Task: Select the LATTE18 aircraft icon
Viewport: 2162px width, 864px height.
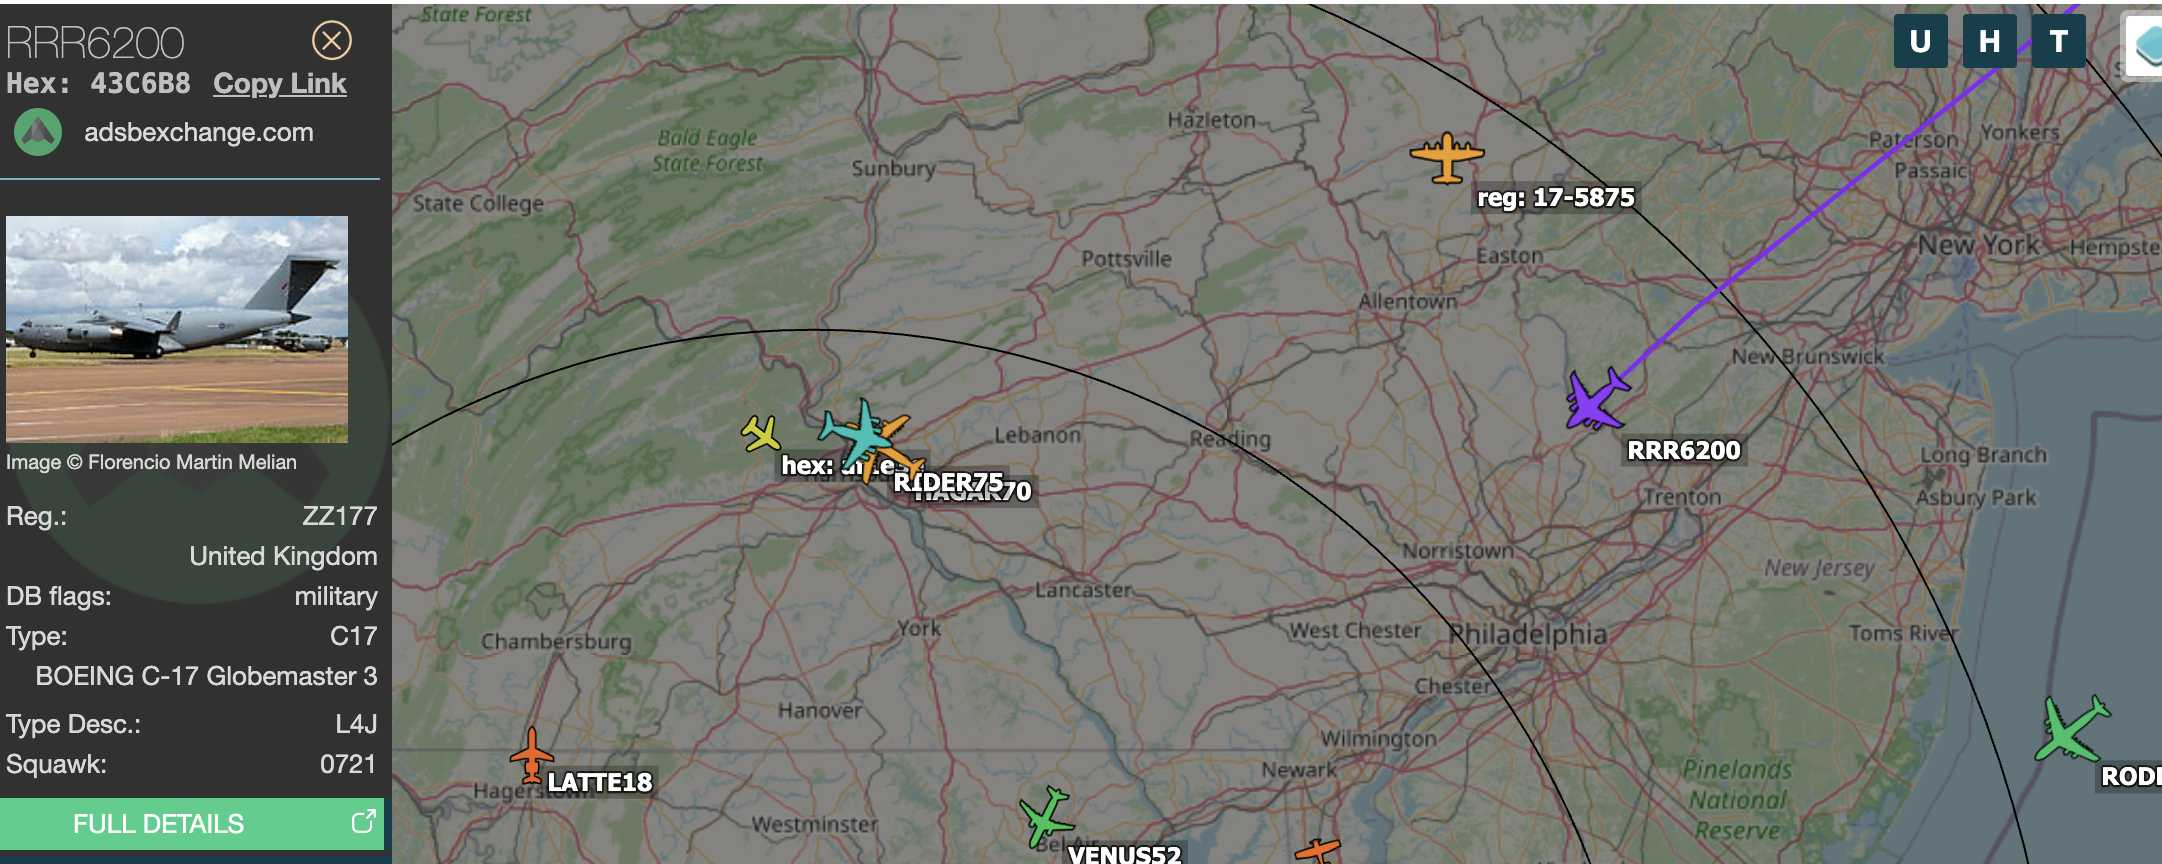Action: 531,756
